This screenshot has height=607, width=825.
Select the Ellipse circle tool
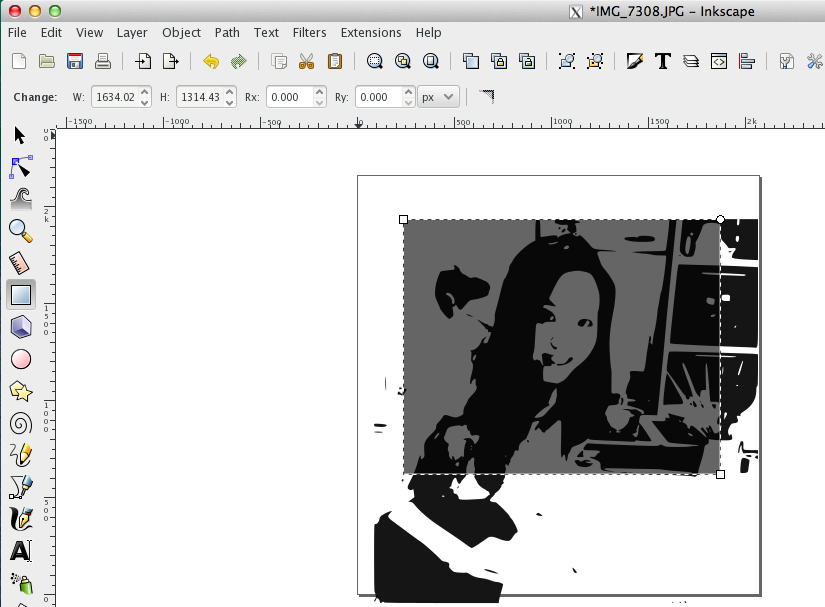point(21,359)
